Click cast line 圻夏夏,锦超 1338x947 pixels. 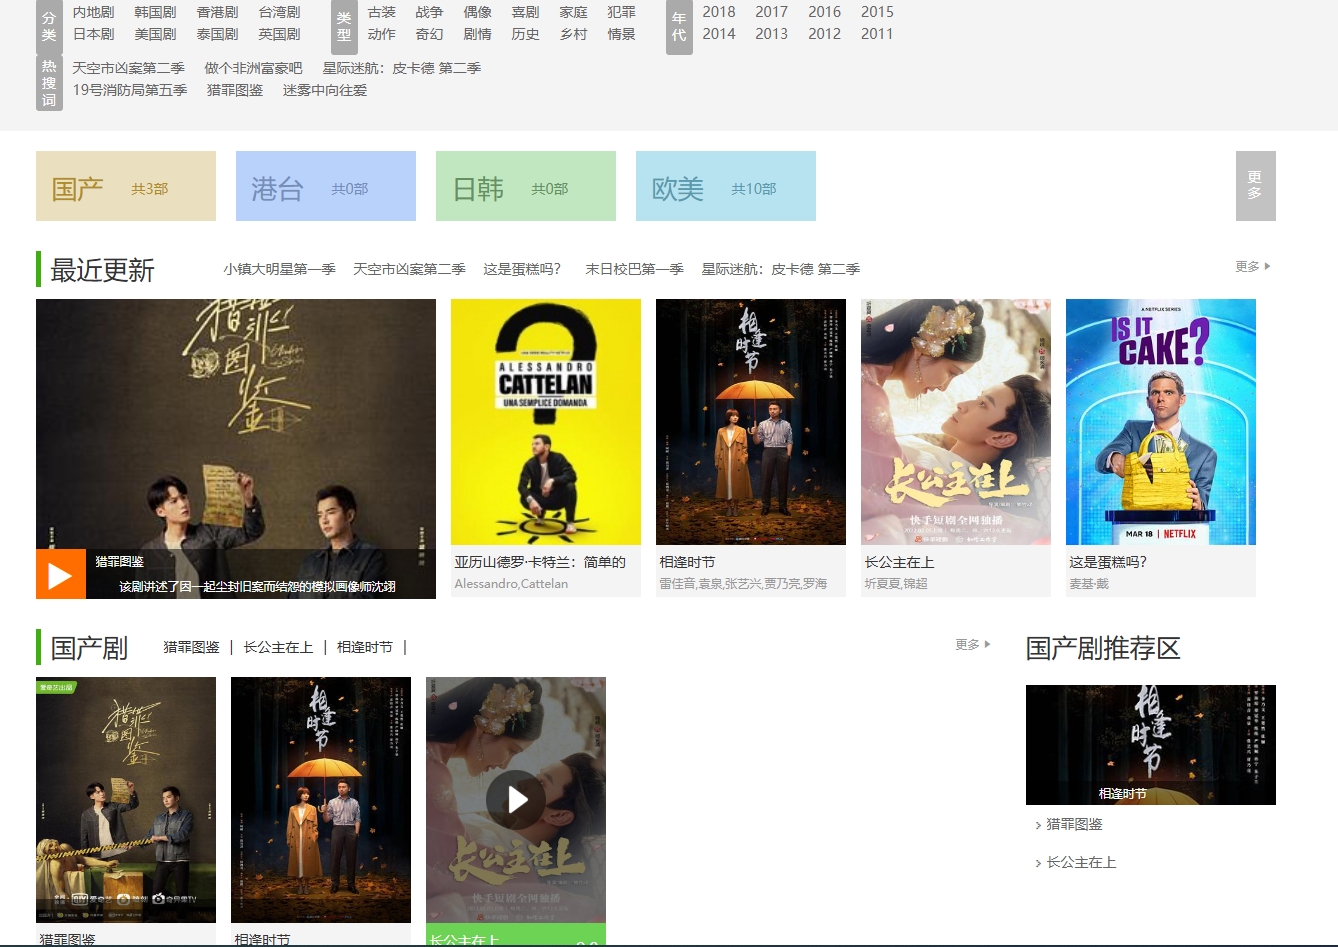[x=896, y=584]
